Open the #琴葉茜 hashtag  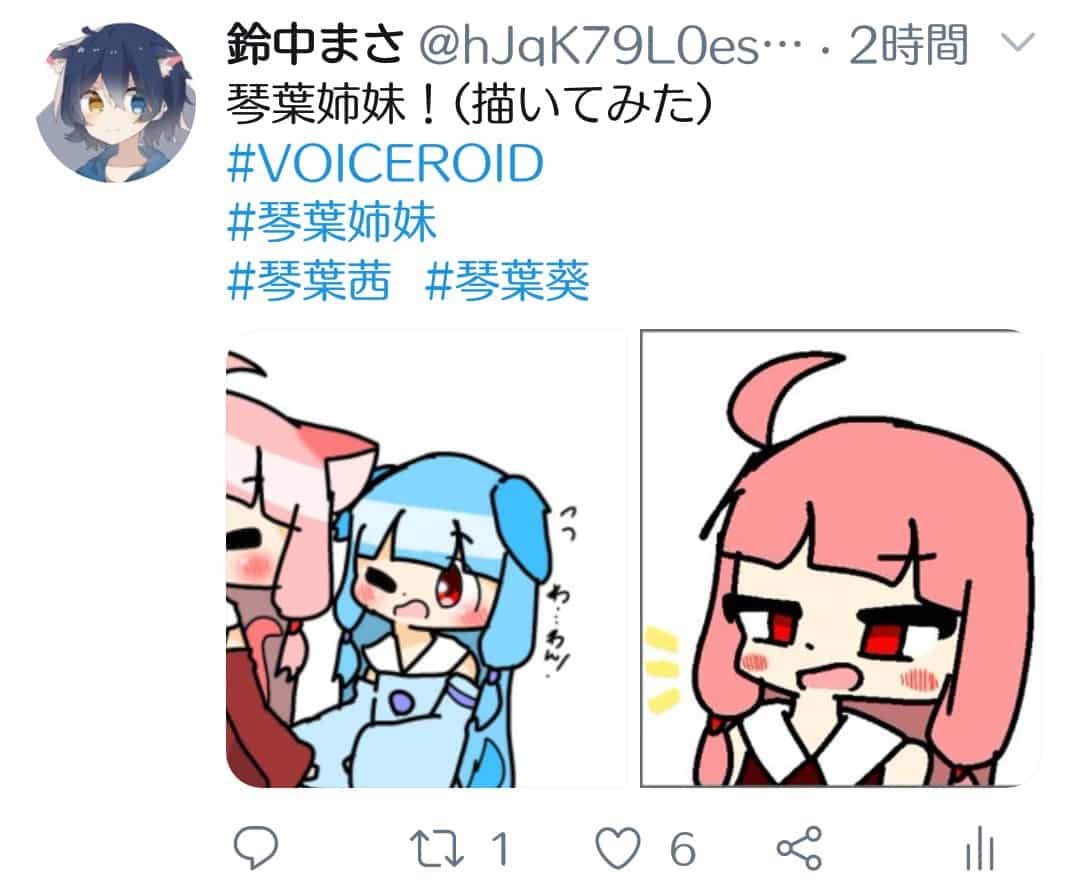click(x=309, y=280)
